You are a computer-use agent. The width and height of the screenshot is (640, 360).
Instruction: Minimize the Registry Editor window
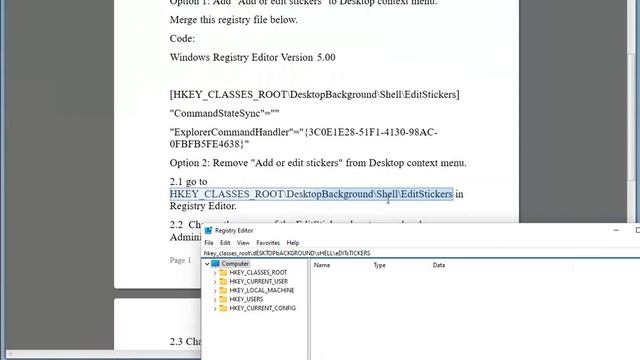[616, 231]
